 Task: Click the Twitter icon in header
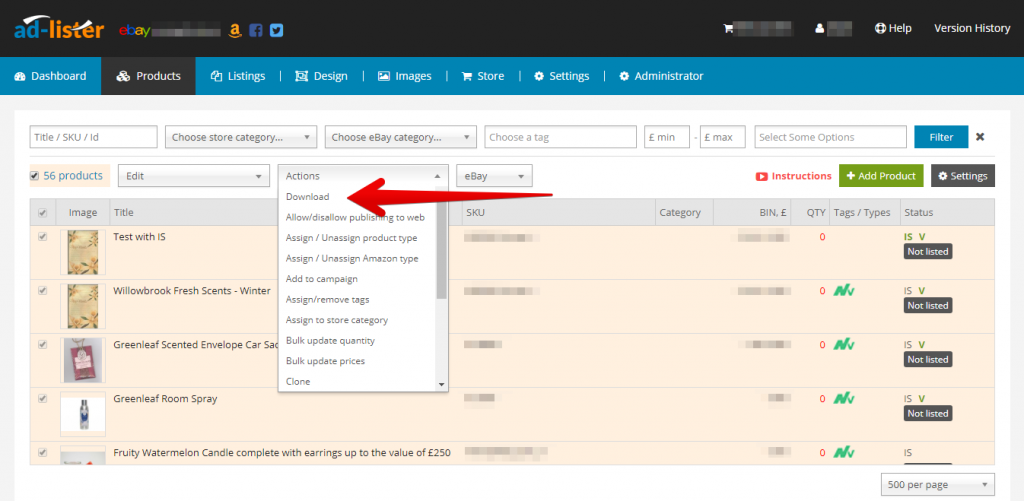[x=276, y=30]
